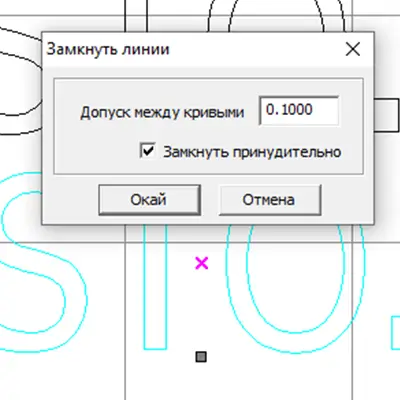Select the magenta X marker on canvas
Screen dimensions: 400x400
(202, 263)
